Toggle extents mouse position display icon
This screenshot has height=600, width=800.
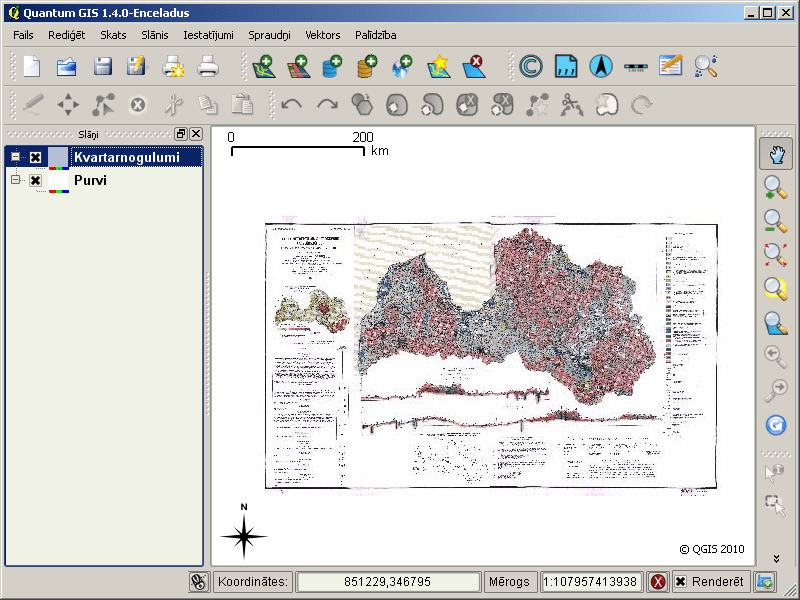click(198, 582)
